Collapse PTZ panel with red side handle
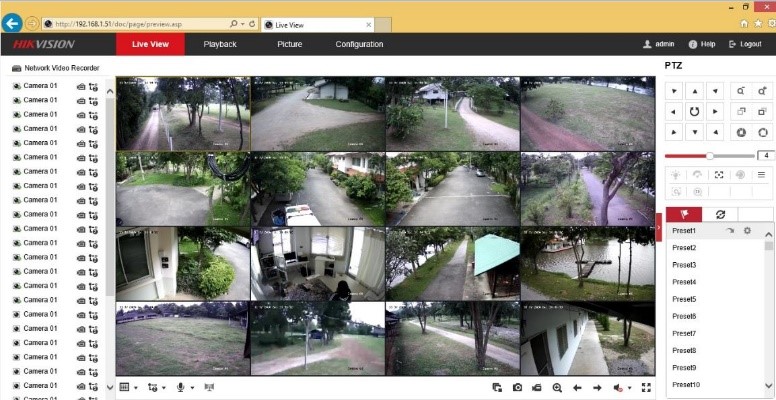The height and width of the screenshot is (400, 776). [x=659, y=227]
